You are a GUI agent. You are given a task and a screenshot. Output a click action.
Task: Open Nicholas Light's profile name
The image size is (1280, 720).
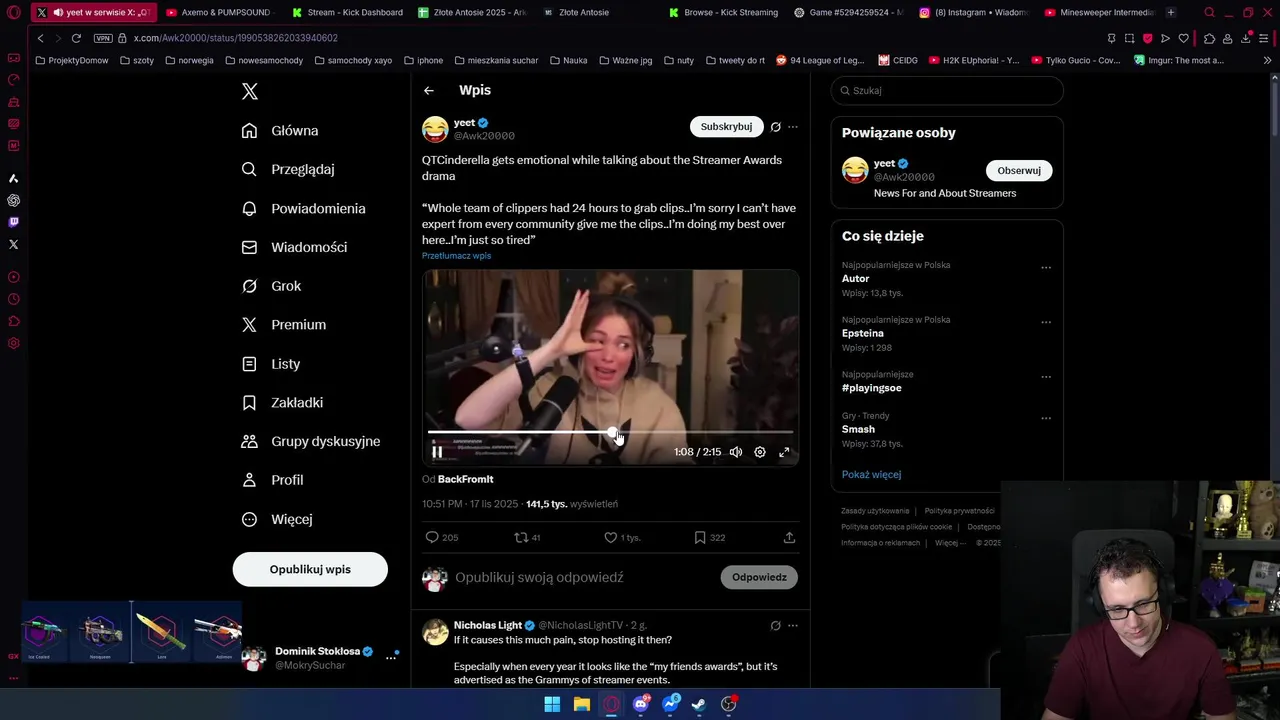(488, 625)
